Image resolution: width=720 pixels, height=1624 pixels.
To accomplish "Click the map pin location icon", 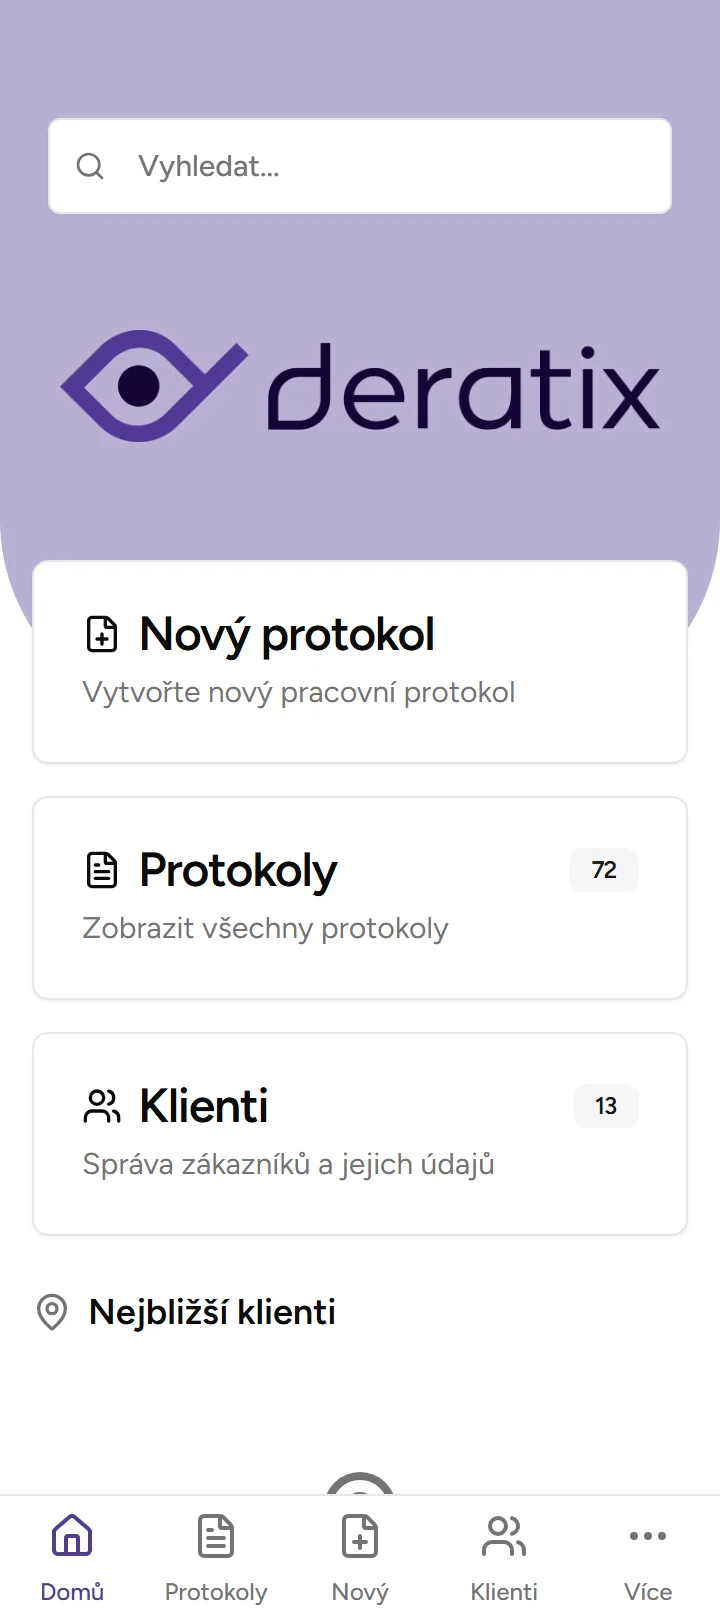I will (x=52, y=1312).
